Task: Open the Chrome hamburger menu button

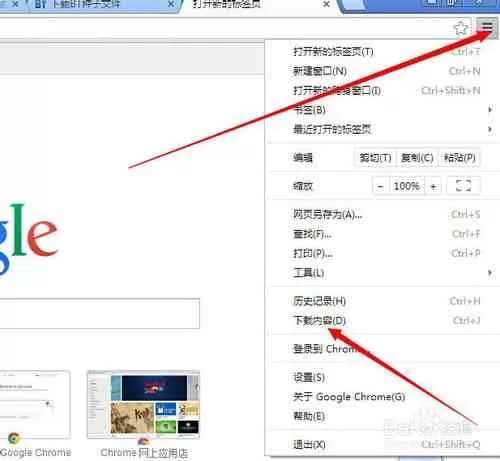Action: (487, 27)
